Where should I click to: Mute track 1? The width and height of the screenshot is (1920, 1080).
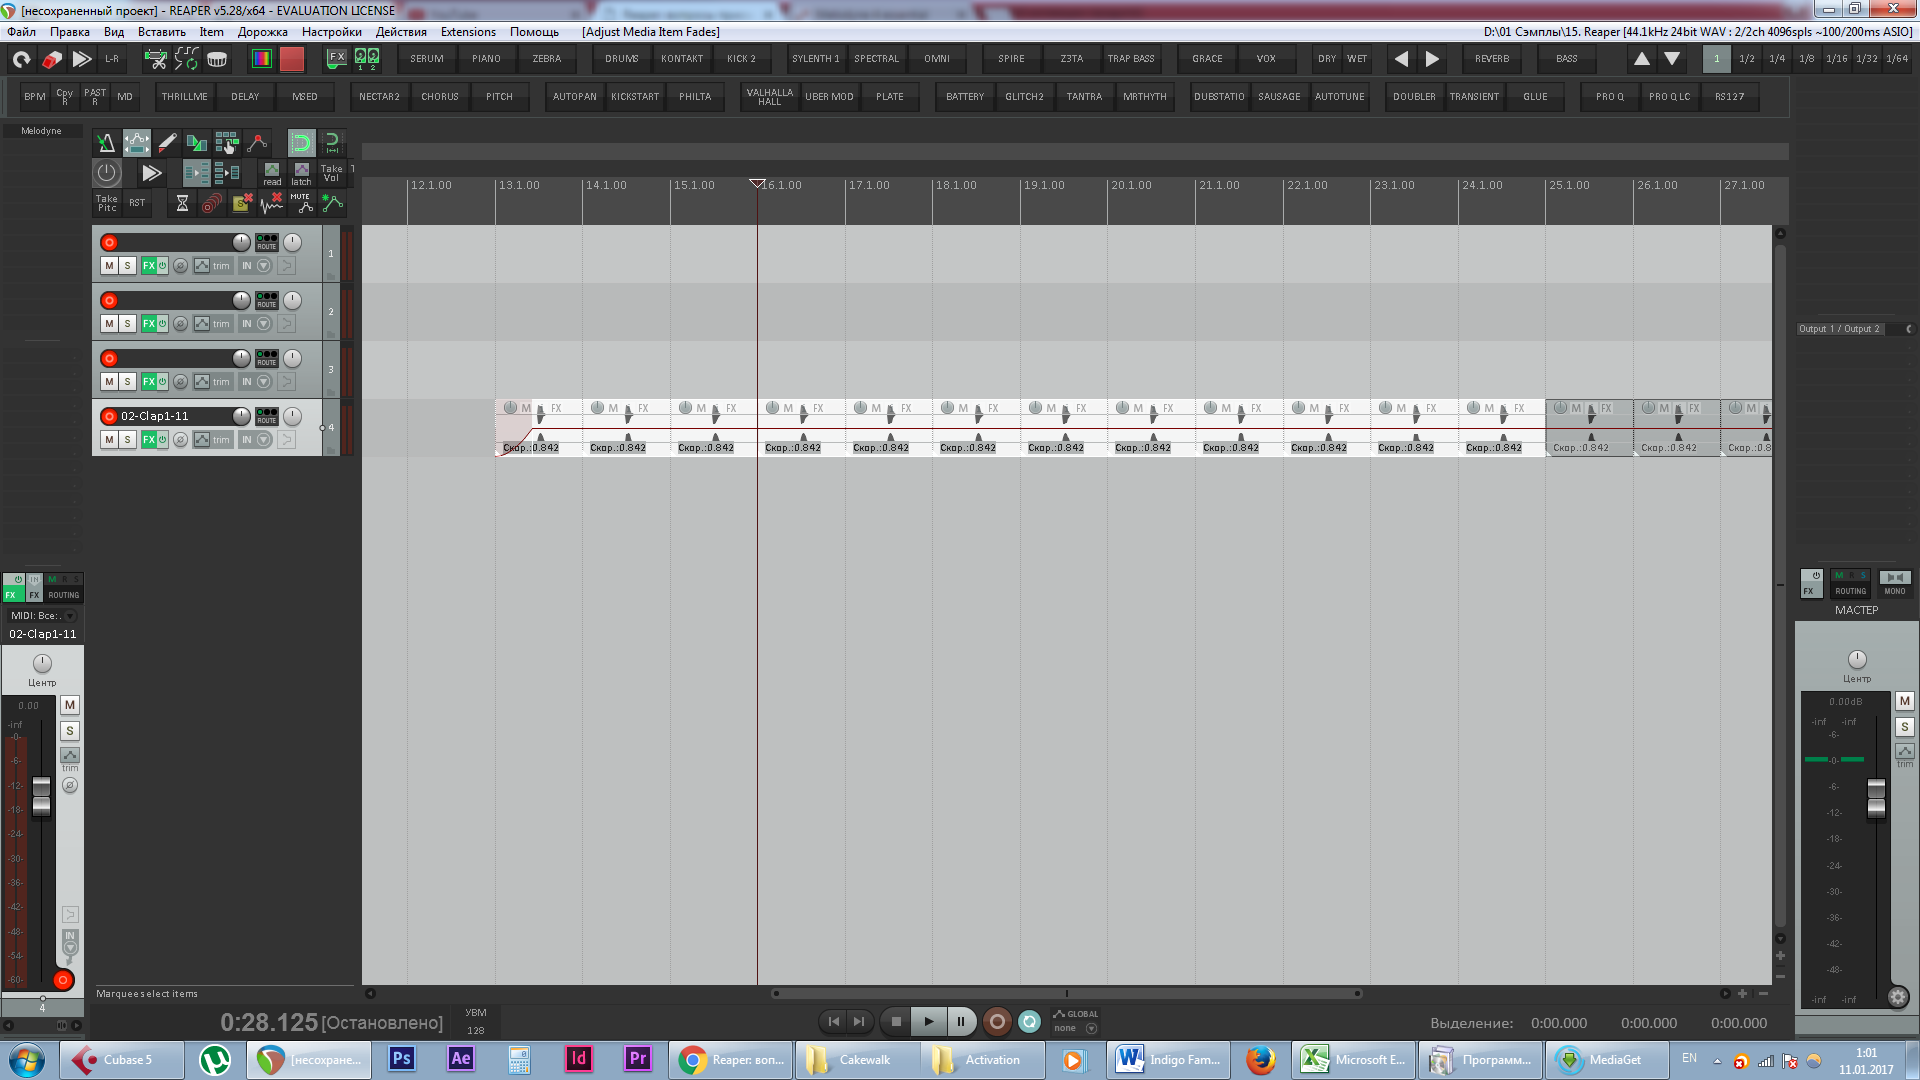tap(110, 266)
